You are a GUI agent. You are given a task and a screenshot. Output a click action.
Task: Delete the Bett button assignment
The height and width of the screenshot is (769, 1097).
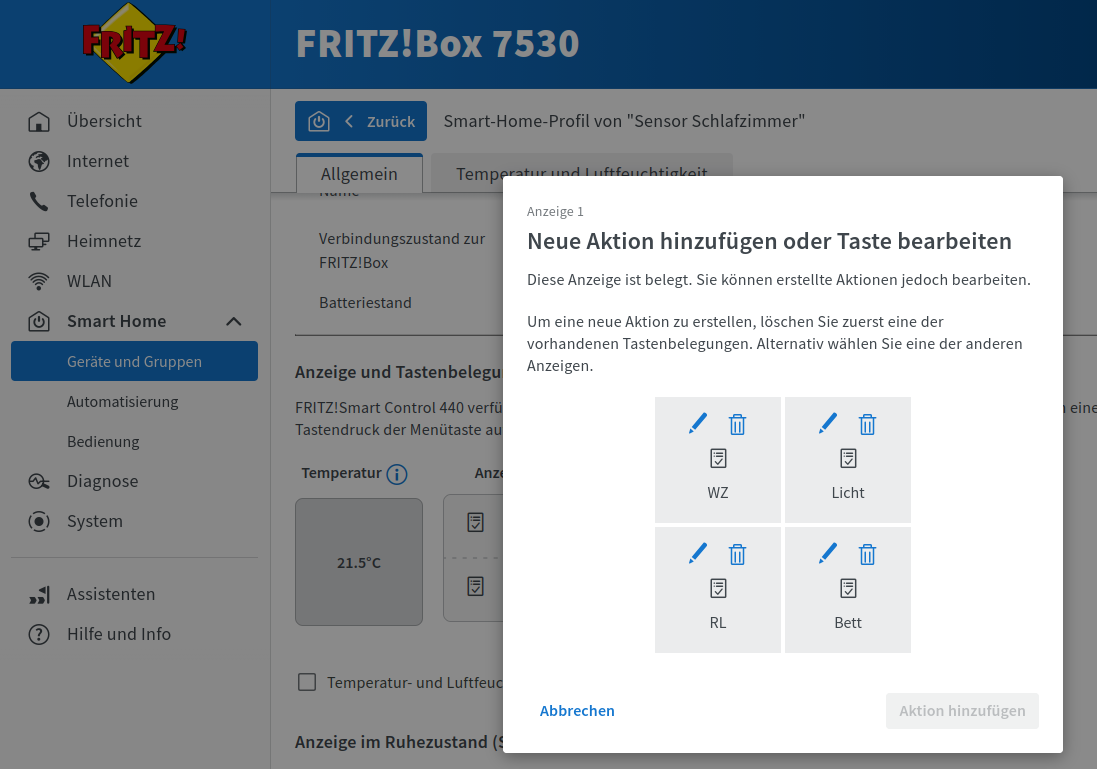[x=868, y=554]
